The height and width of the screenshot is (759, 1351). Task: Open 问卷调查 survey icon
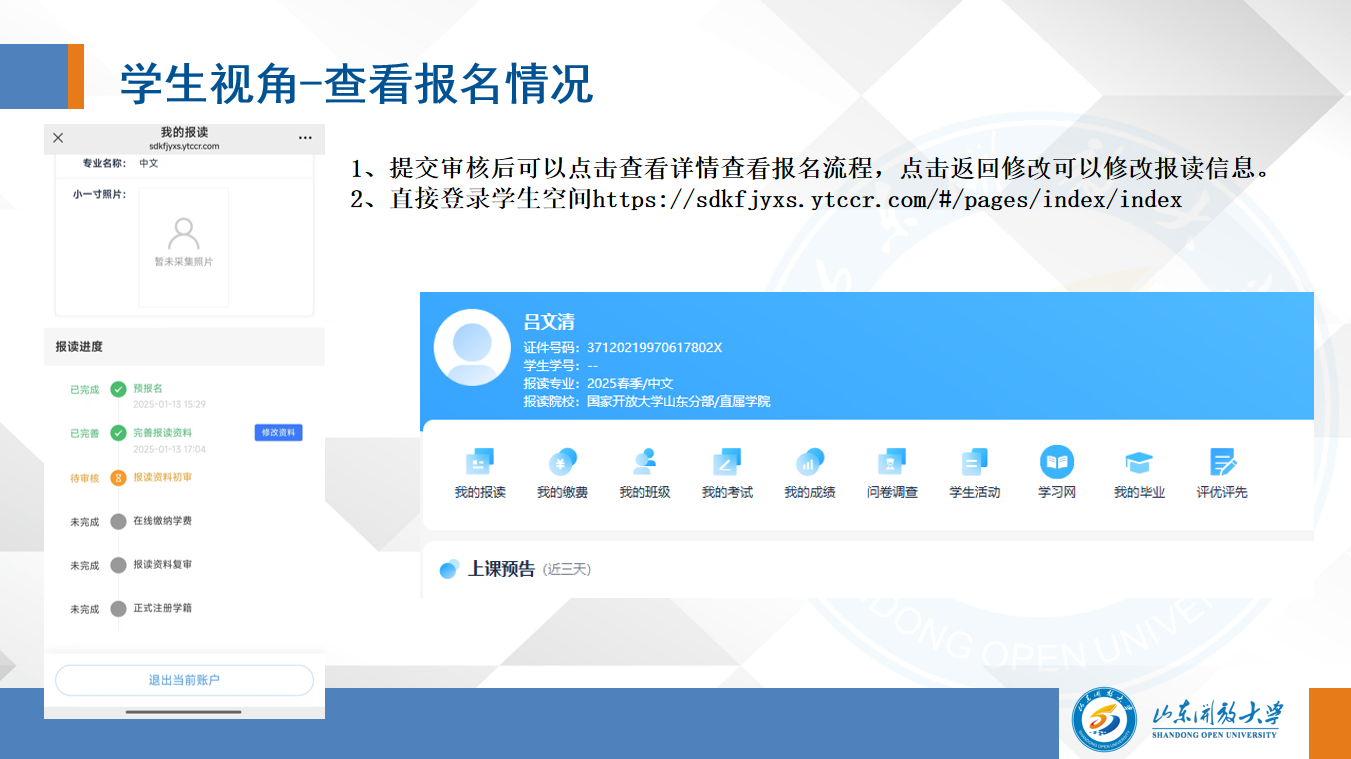click(x=892, y=463)
